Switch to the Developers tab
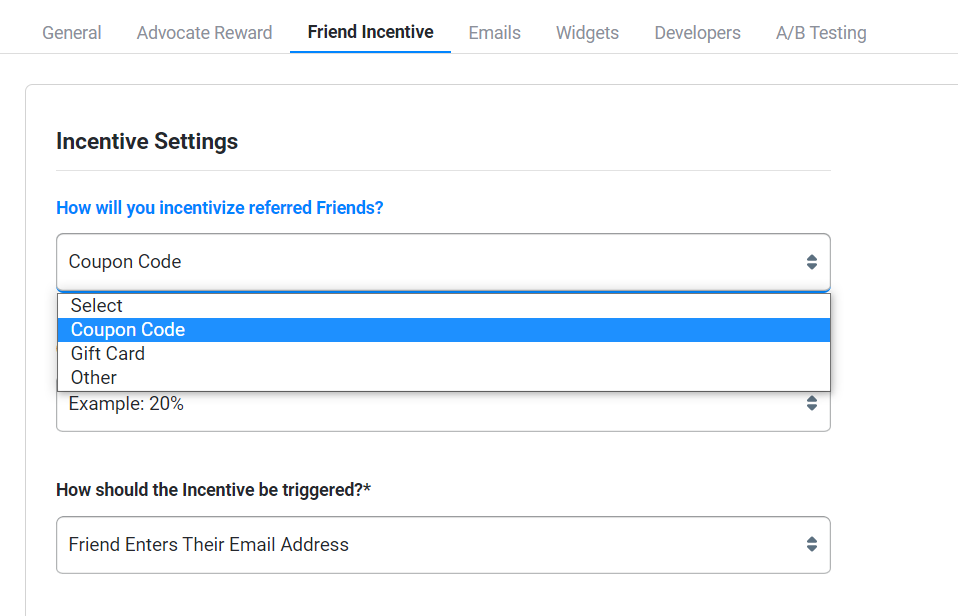958x616 pixels. coord(697,33)
